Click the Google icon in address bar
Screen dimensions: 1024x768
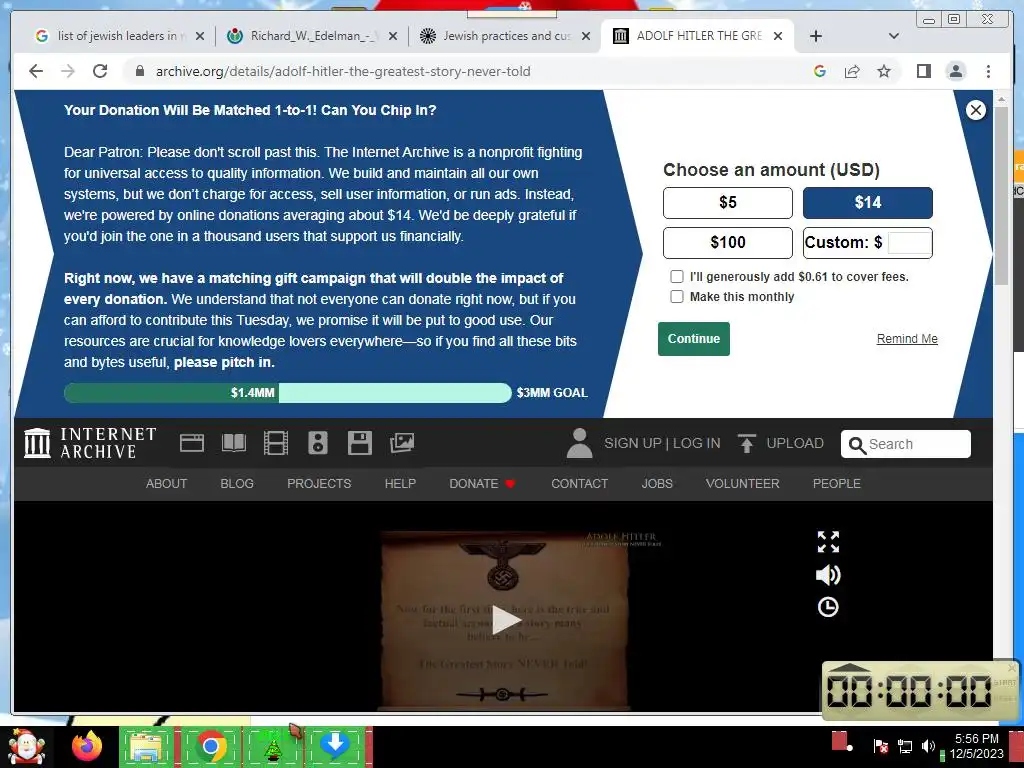(820, 71)
